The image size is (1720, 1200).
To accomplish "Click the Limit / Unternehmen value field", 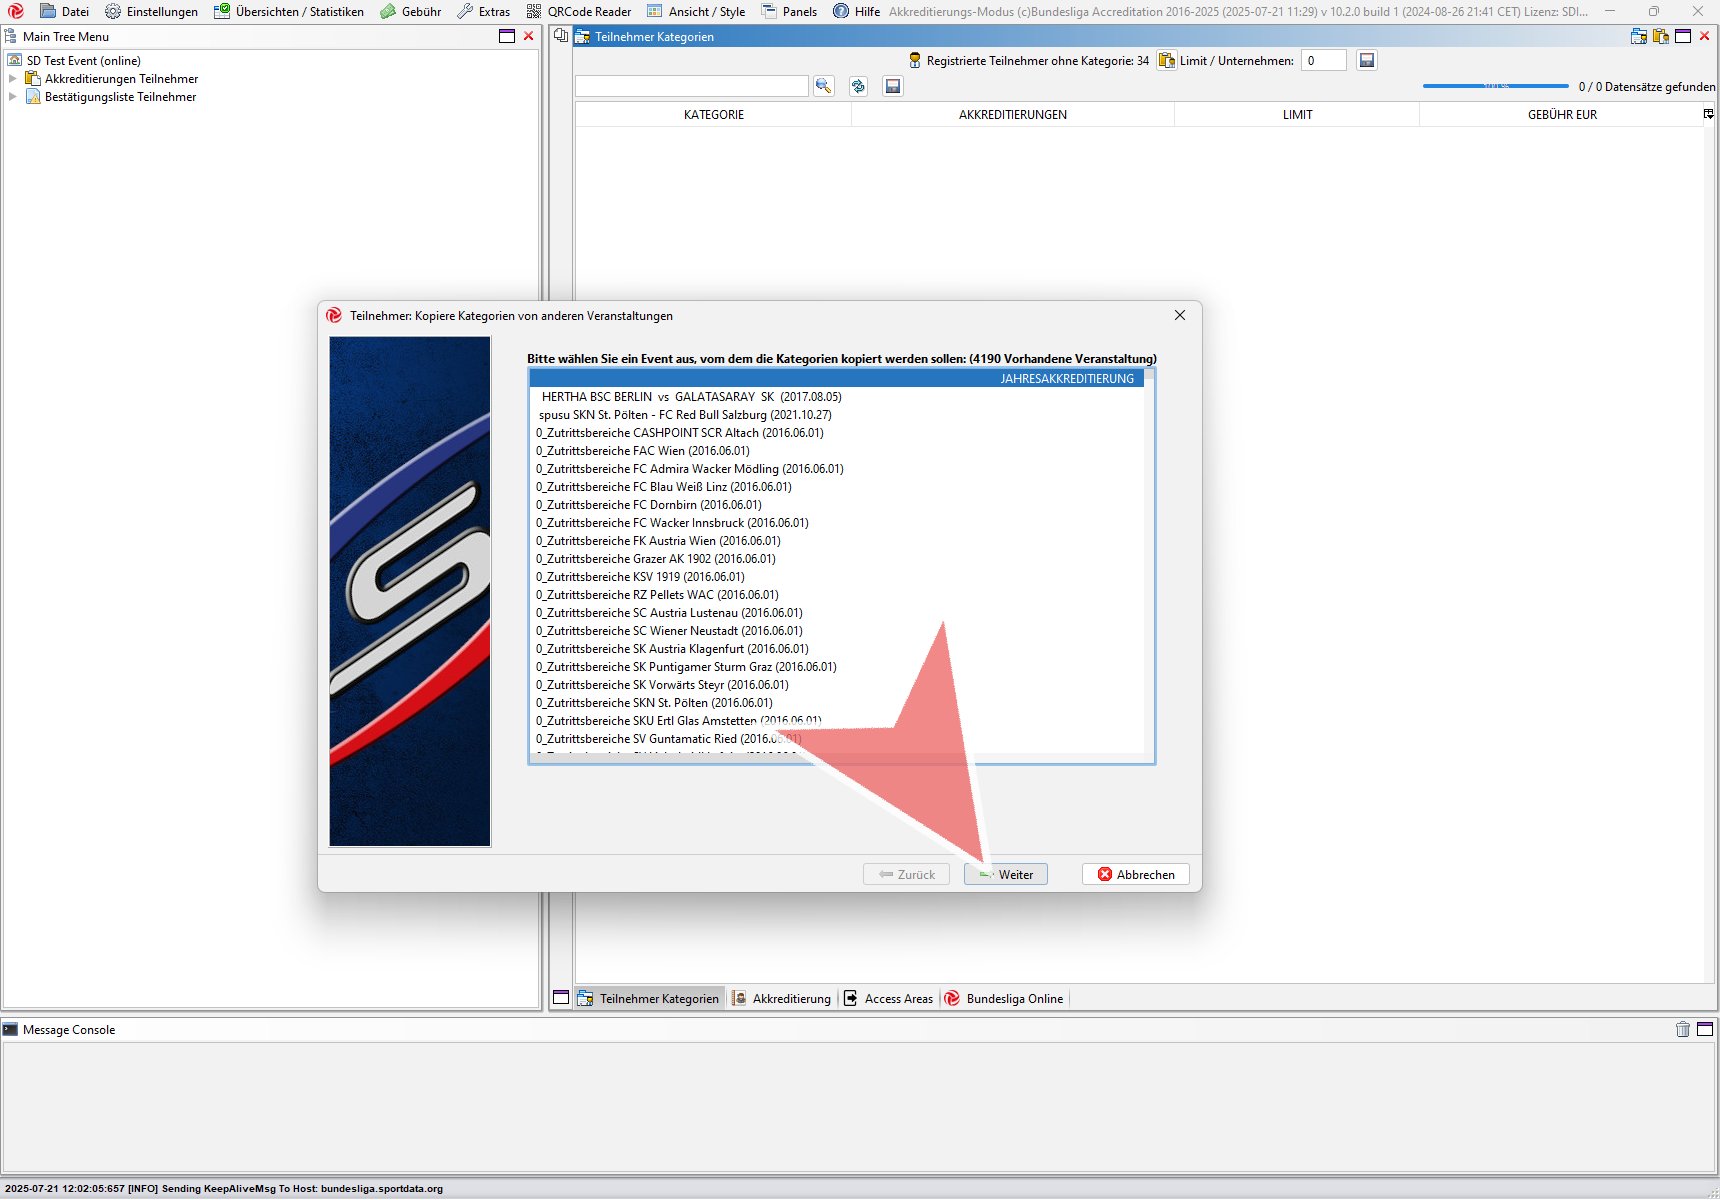I will tap(1323, 60).
